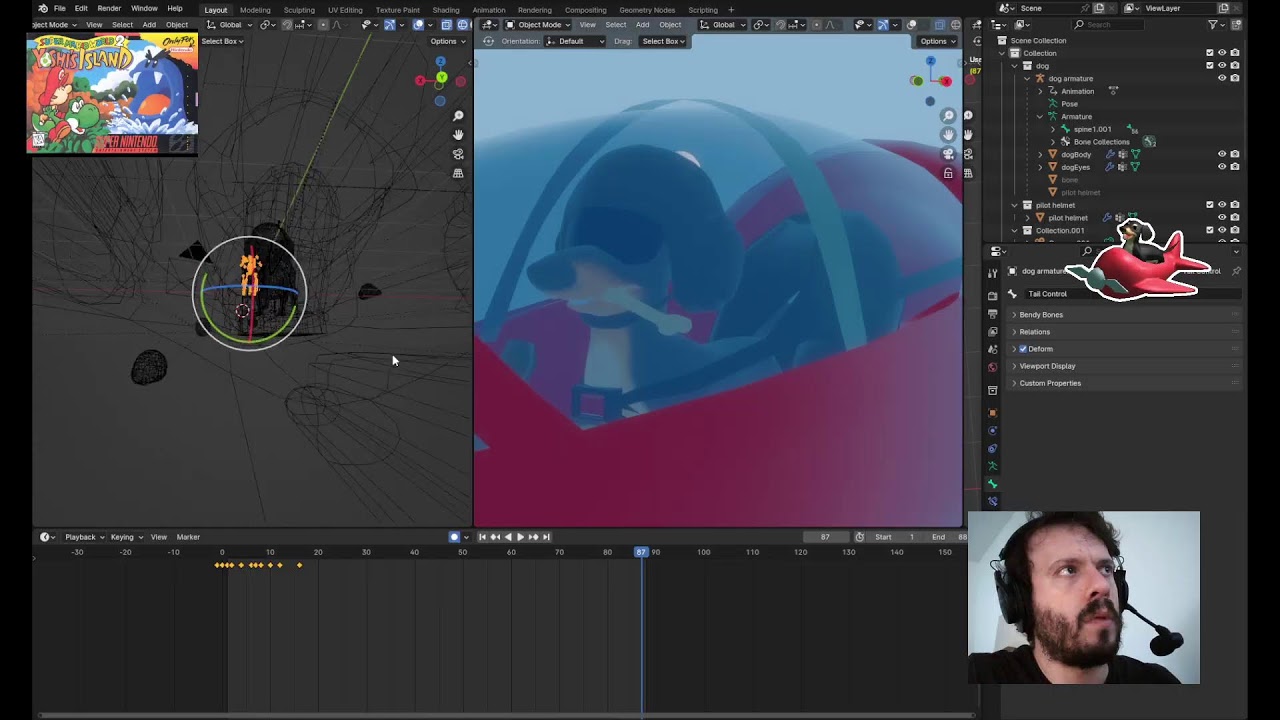Disable dogBody in renders

click(x=1235, y=154)
